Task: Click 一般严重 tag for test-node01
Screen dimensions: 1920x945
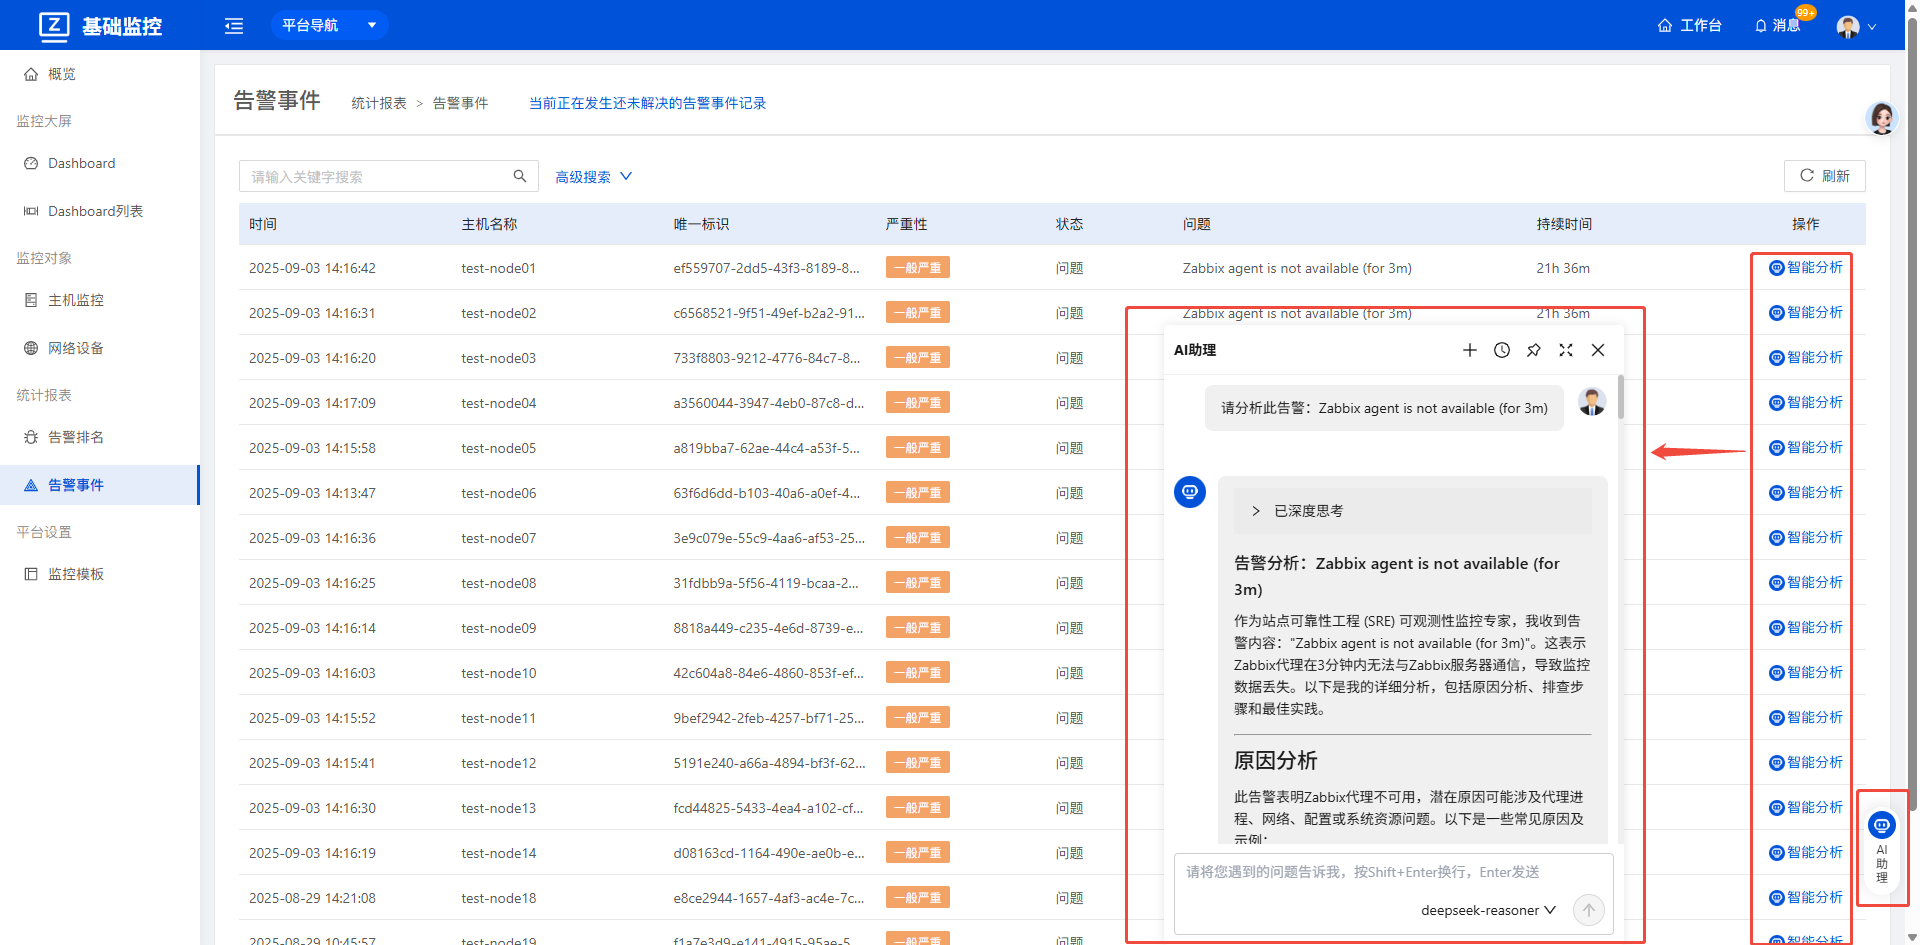Action: click(x=917, y=268)
